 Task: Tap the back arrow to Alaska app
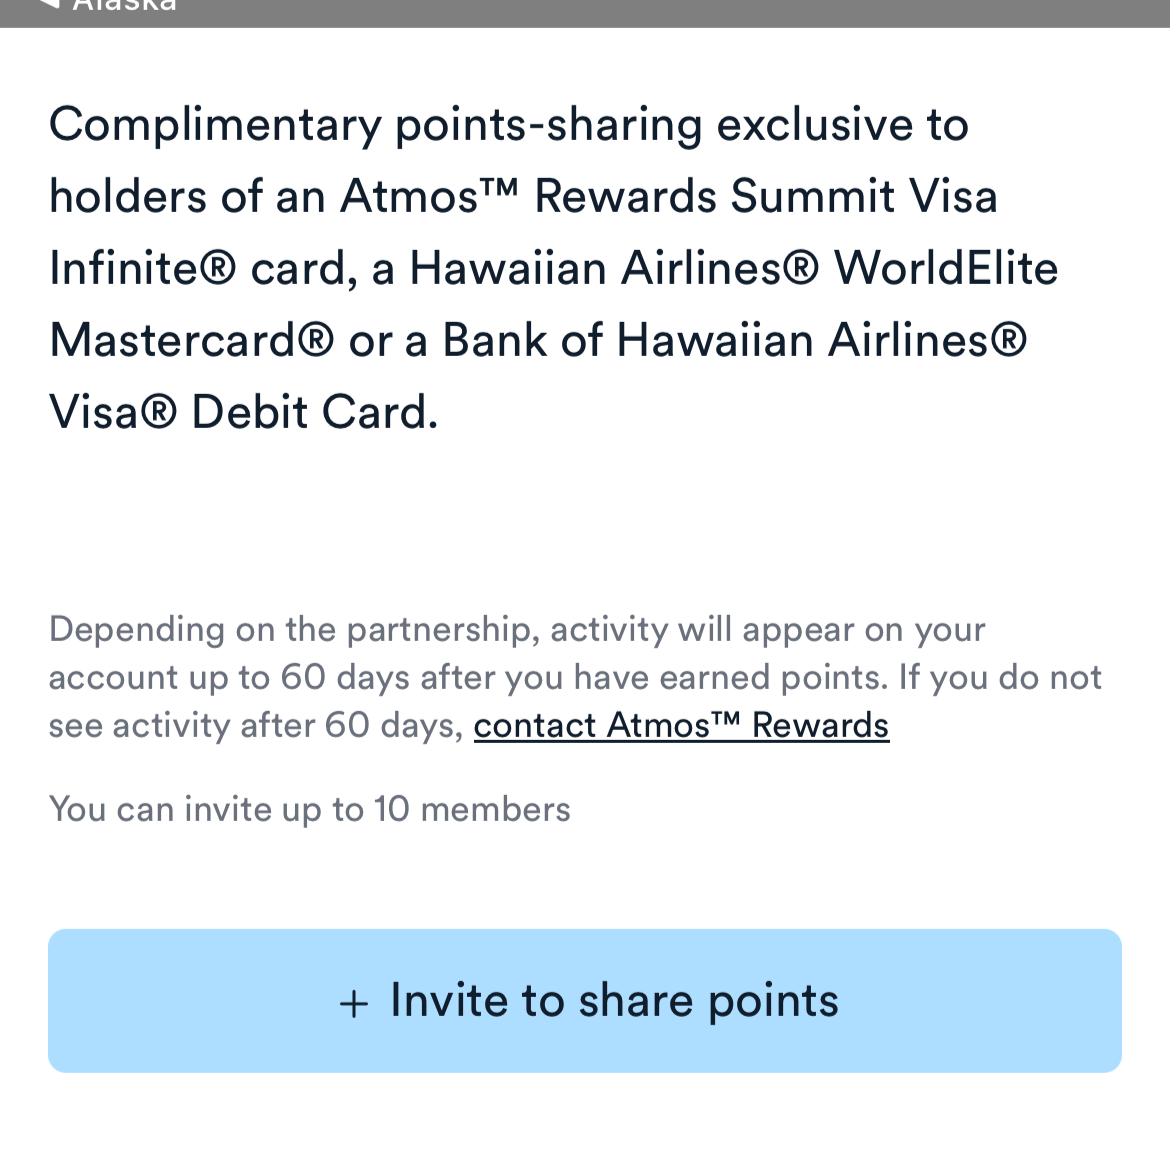(54, 5)
